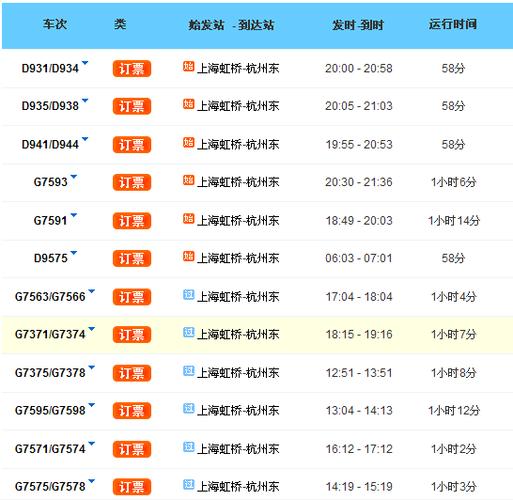Viewport: 513px width, 500px height.
Task: Click the 过 pass-through icon in the G7575/G7578 row
Action: [x=188, y=484]
